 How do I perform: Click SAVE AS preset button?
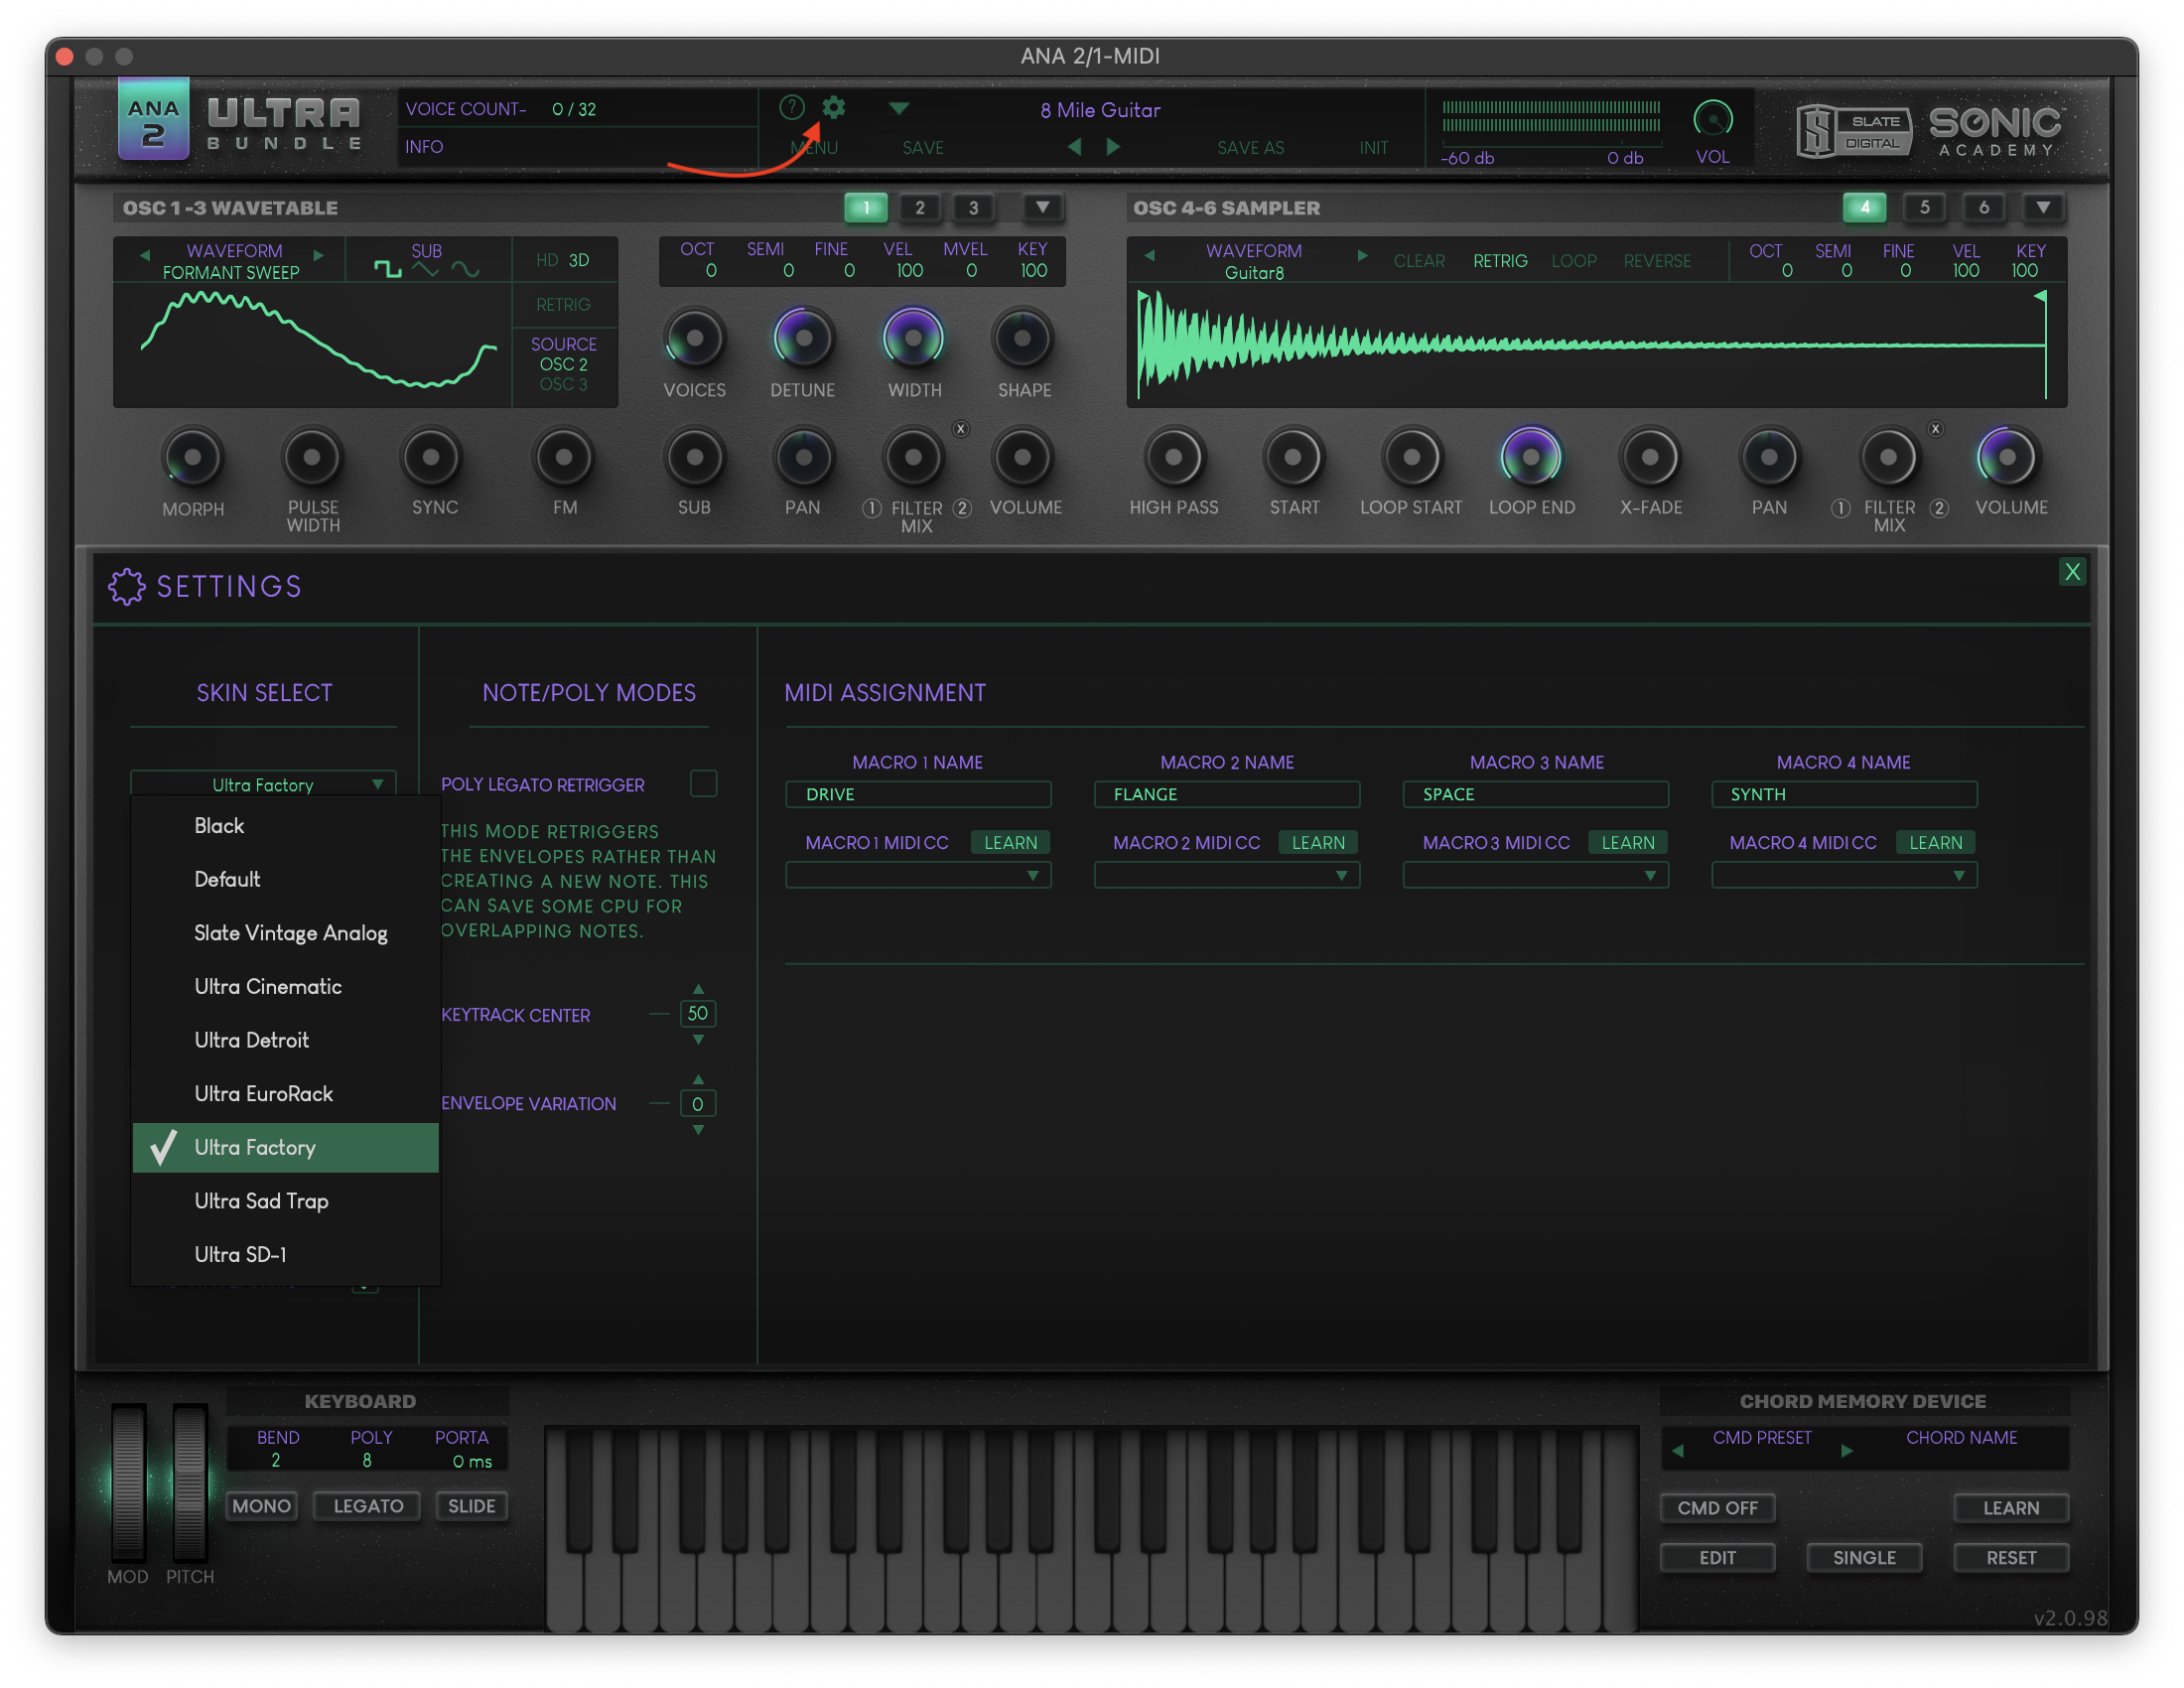[1250, 148]
